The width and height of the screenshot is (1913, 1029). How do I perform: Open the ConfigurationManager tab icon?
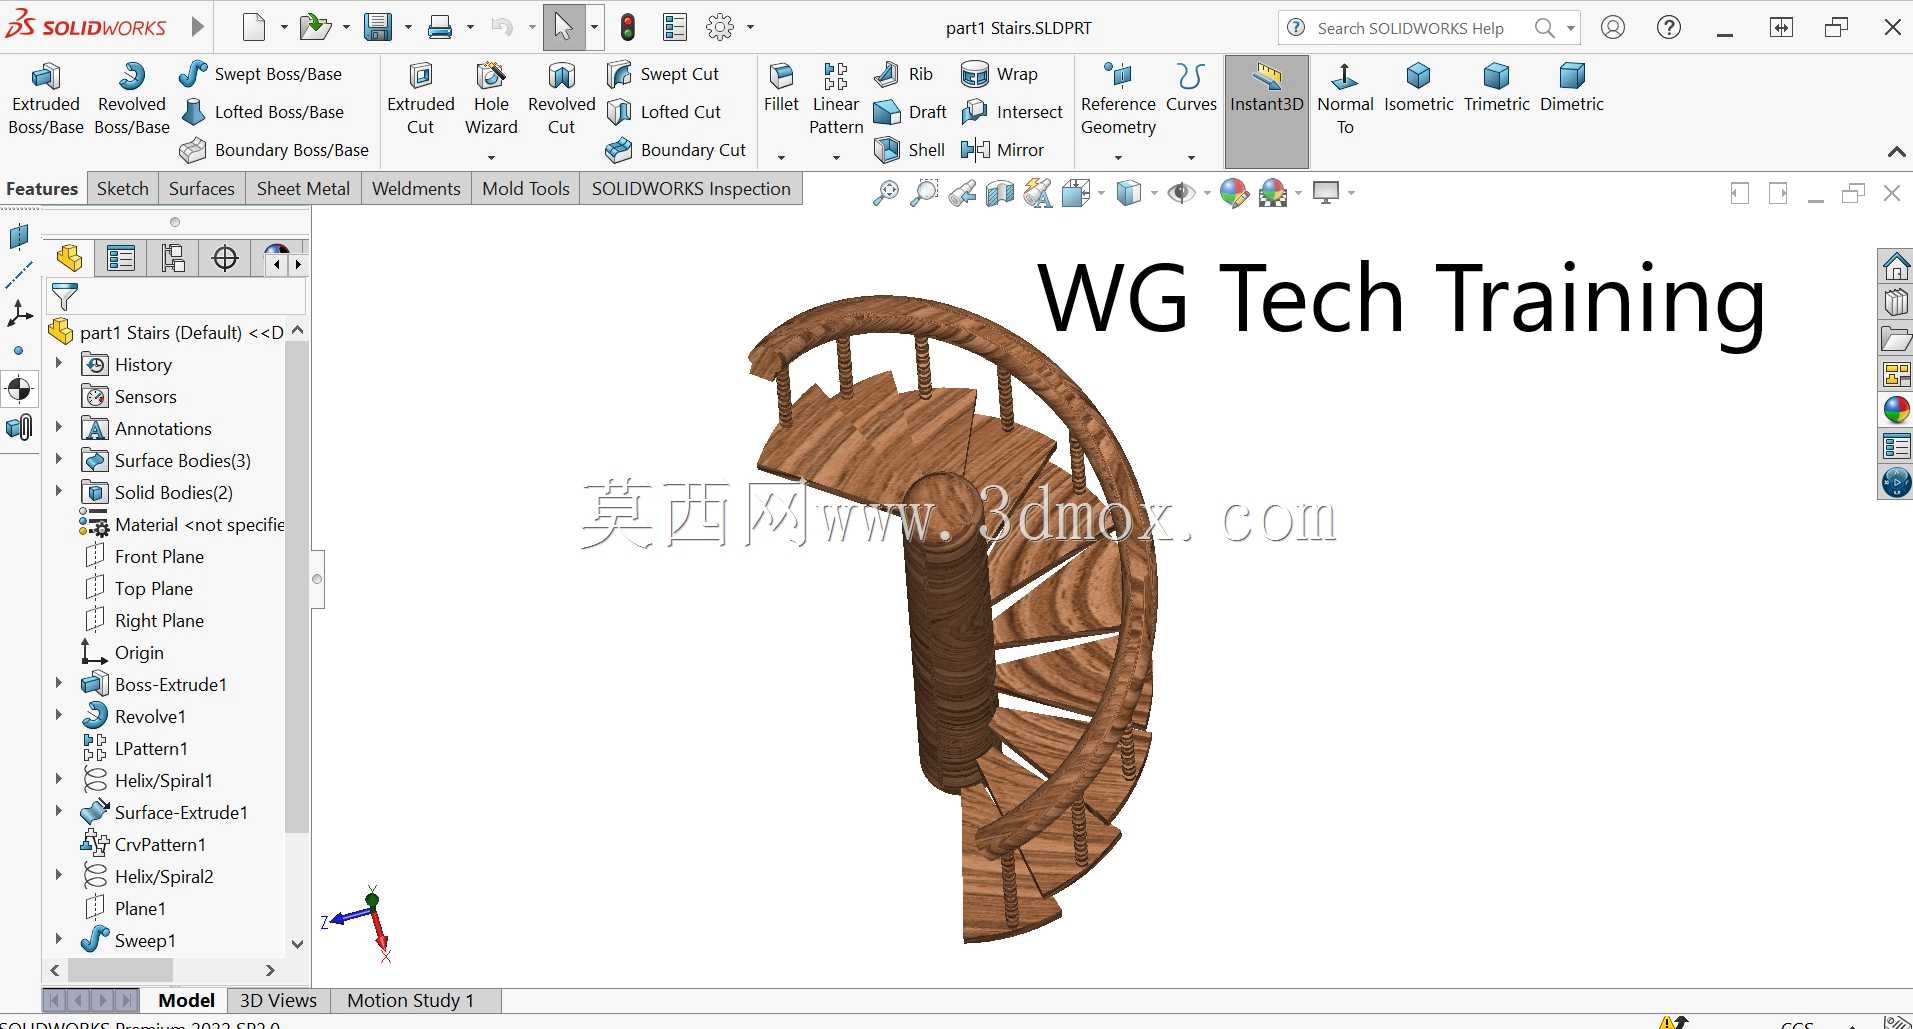point(173,259)
